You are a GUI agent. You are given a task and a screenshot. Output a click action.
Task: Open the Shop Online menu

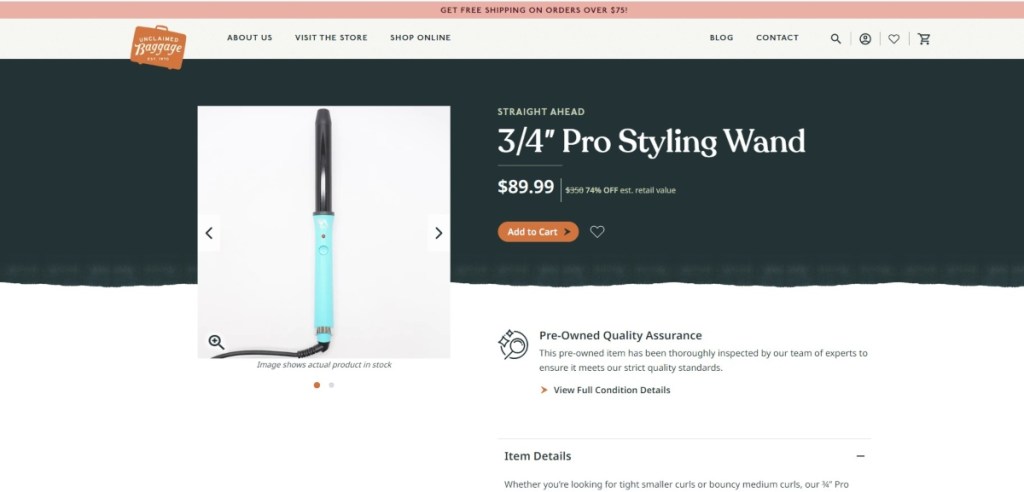(420, 38)
